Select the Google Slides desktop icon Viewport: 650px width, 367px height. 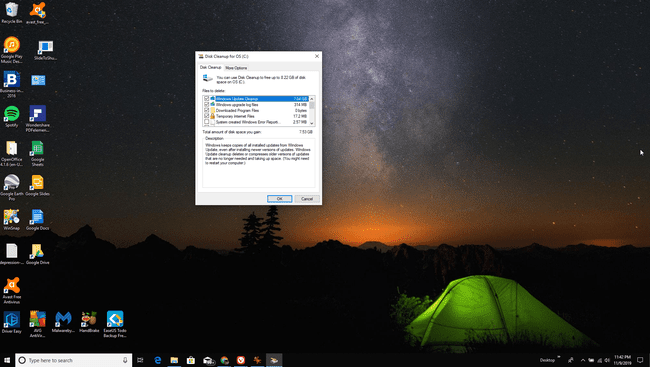click(37, 185)
